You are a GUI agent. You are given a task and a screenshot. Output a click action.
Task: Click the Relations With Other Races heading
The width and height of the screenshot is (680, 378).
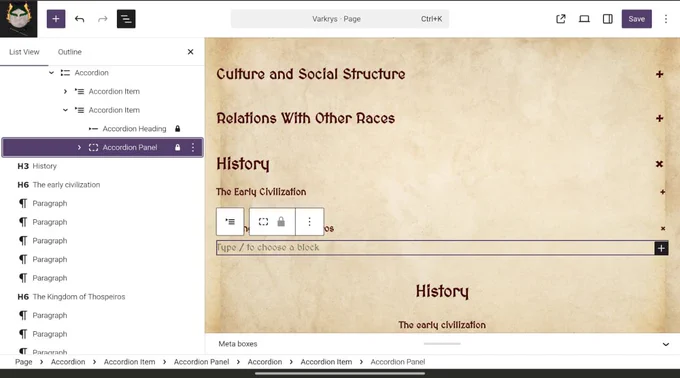point(306,118)
